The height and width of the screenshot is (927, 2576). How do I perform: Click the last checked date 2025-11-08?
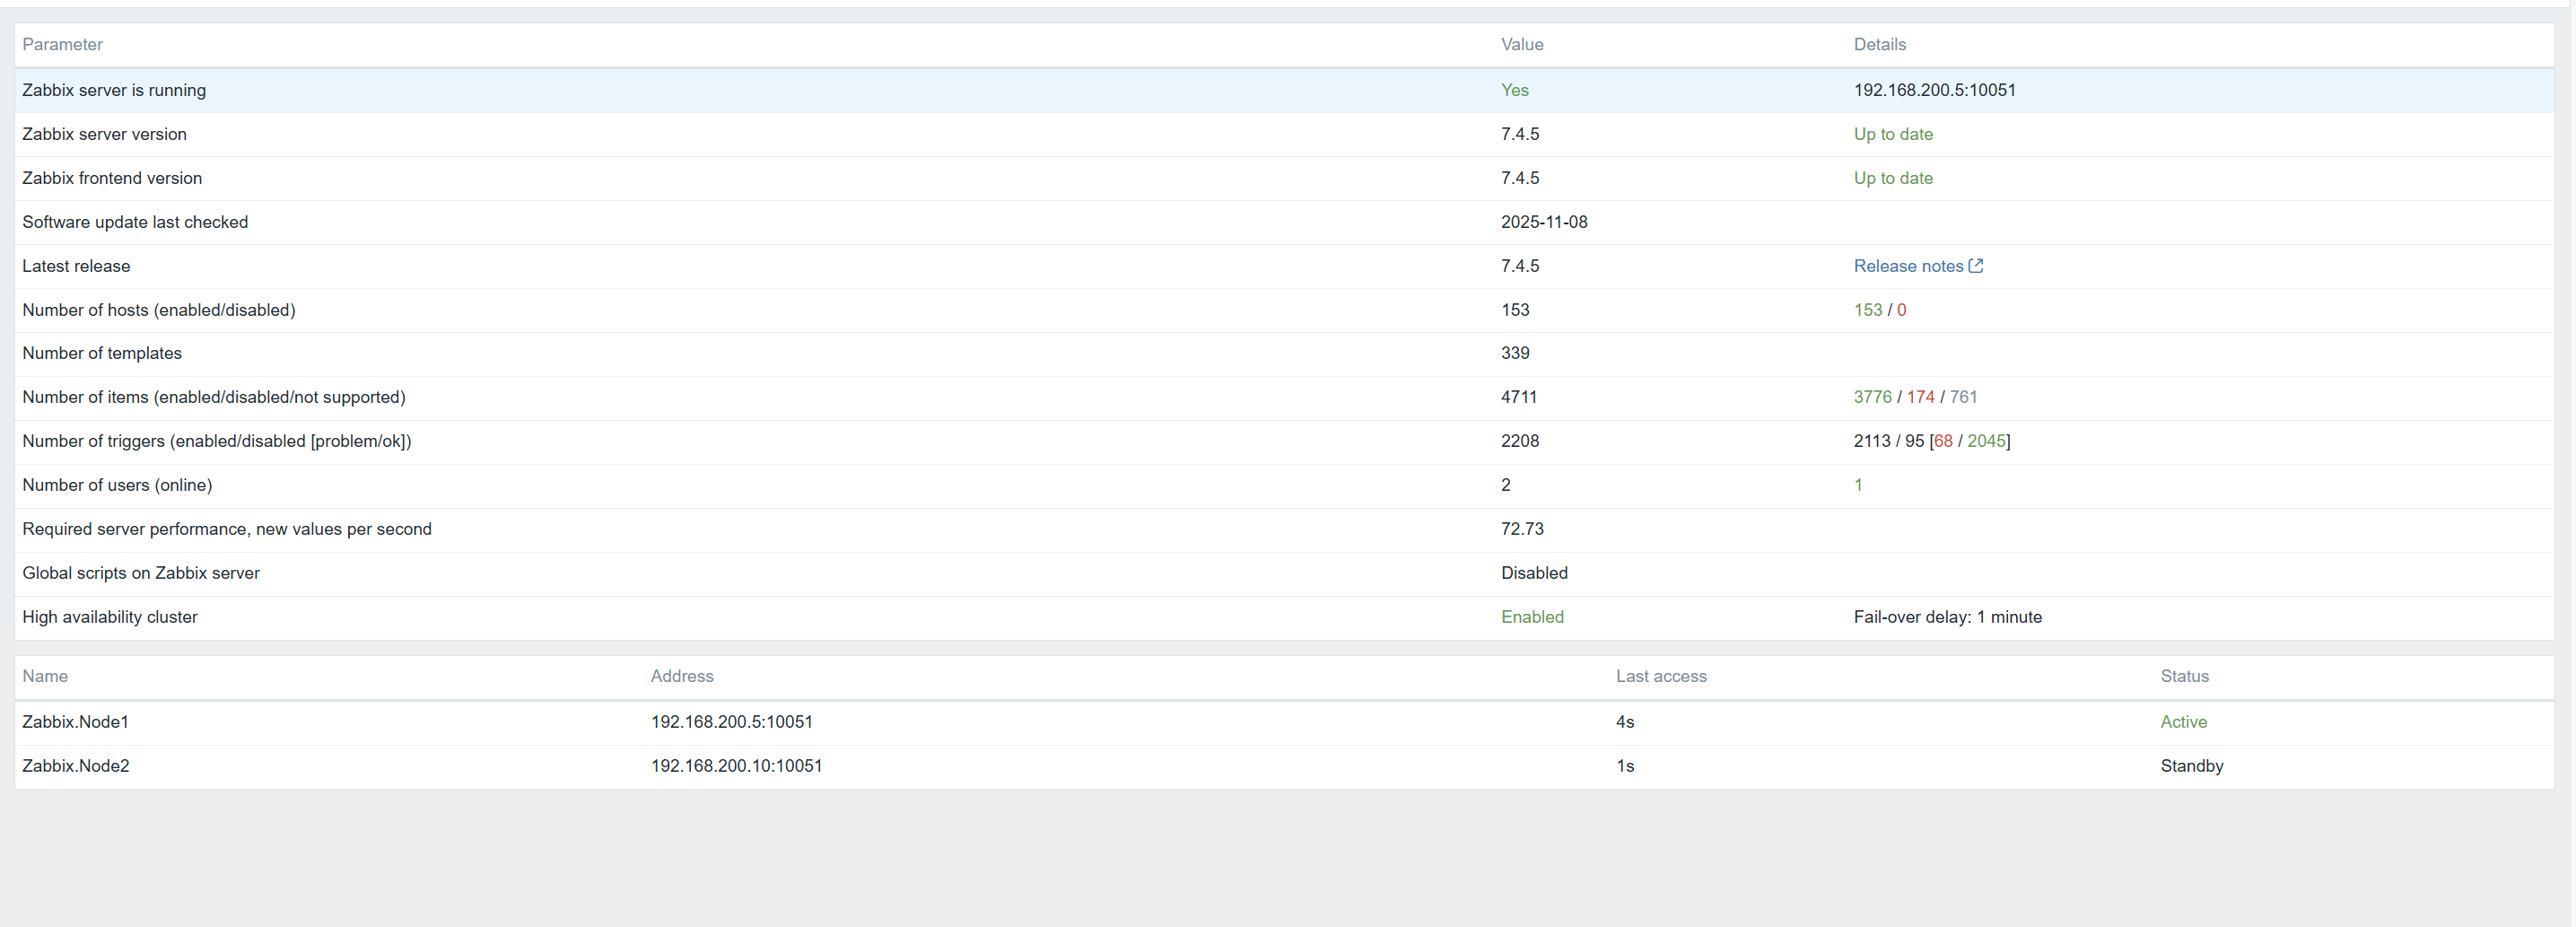point(1544,222)
